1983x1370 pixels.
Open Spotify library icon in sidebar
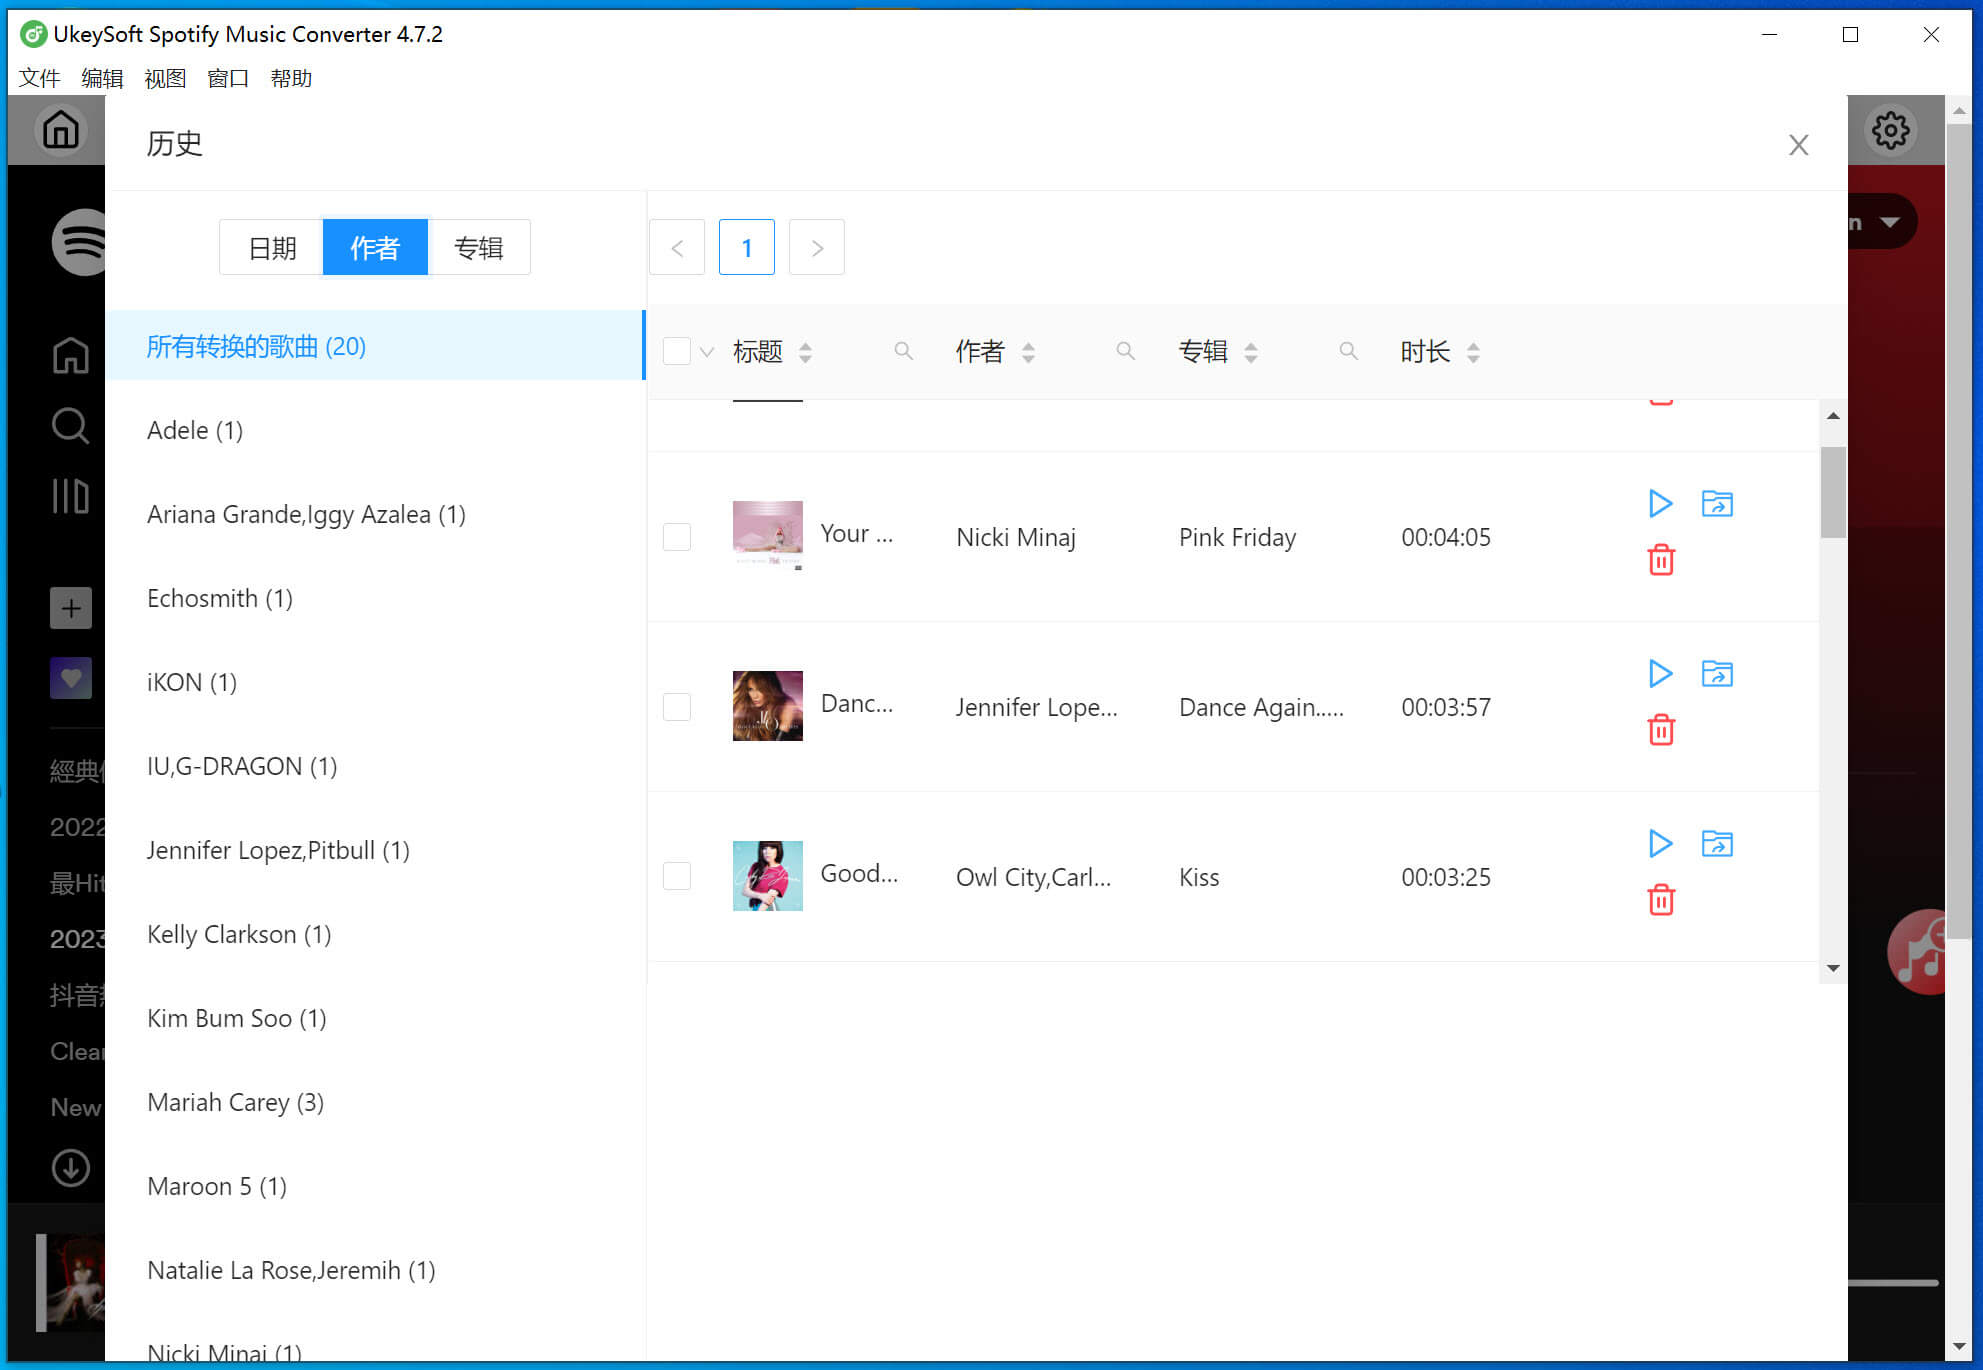(x=70, y=496)
